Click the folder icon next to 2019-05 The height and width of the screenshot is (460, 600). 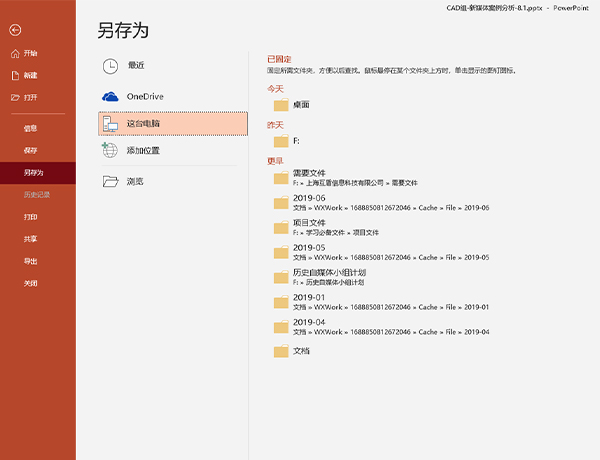pyautogui.click(x=281, y=252)
